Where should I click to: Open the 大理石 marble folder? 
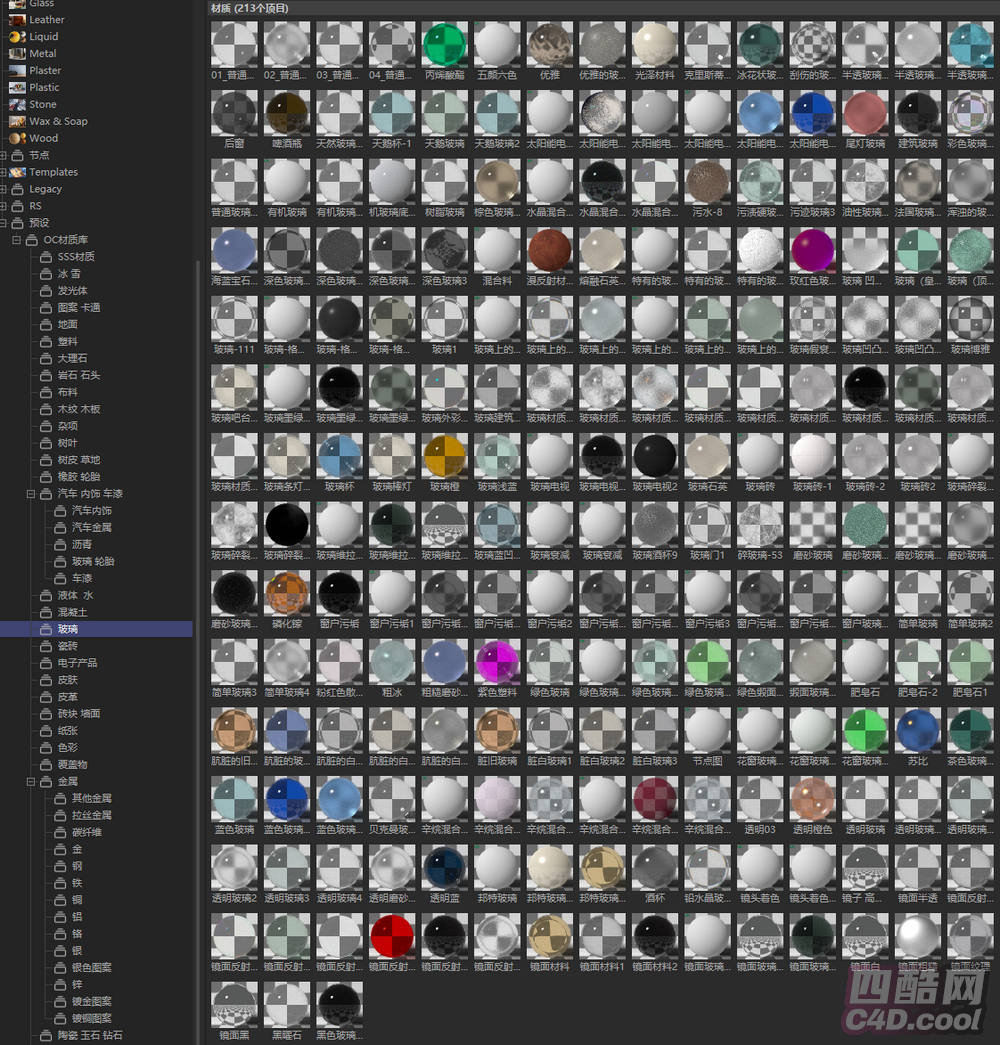coord(72,358)
